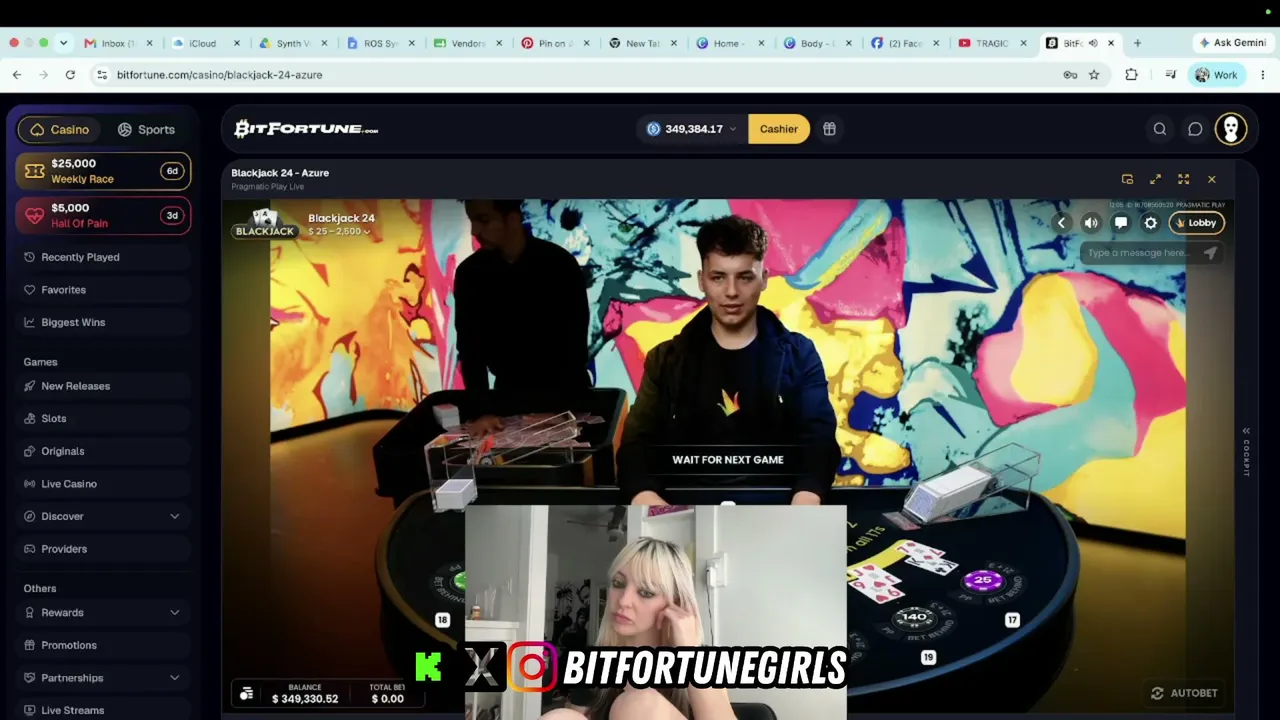Viewport: 1280px width, 720px height.
Task: Open the Originals category
Action: pyautogui.click(x=104, y=451)
